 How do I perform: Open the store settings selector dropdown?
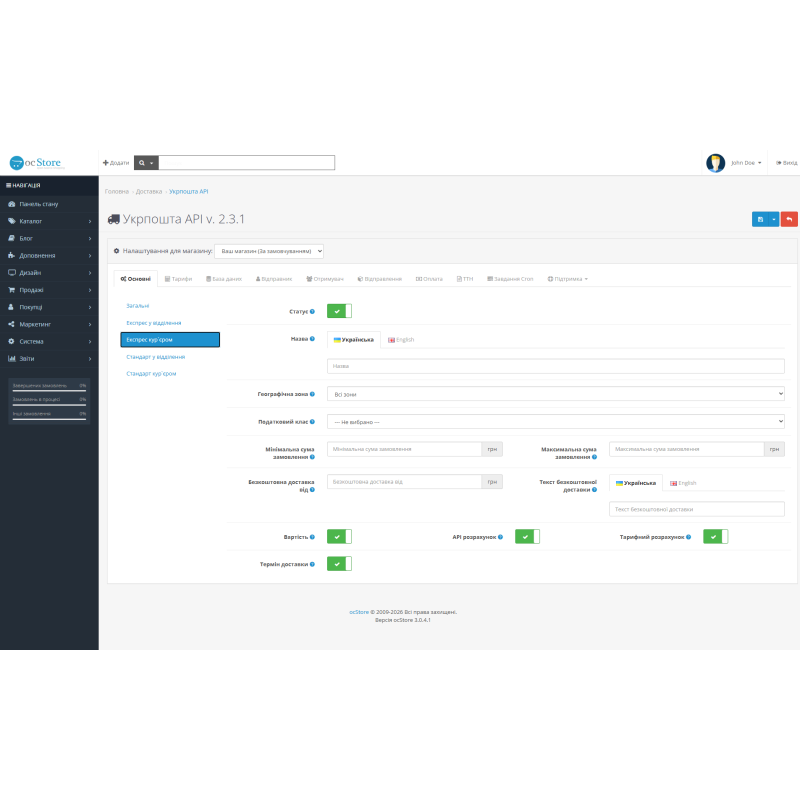tap(269, 251)
